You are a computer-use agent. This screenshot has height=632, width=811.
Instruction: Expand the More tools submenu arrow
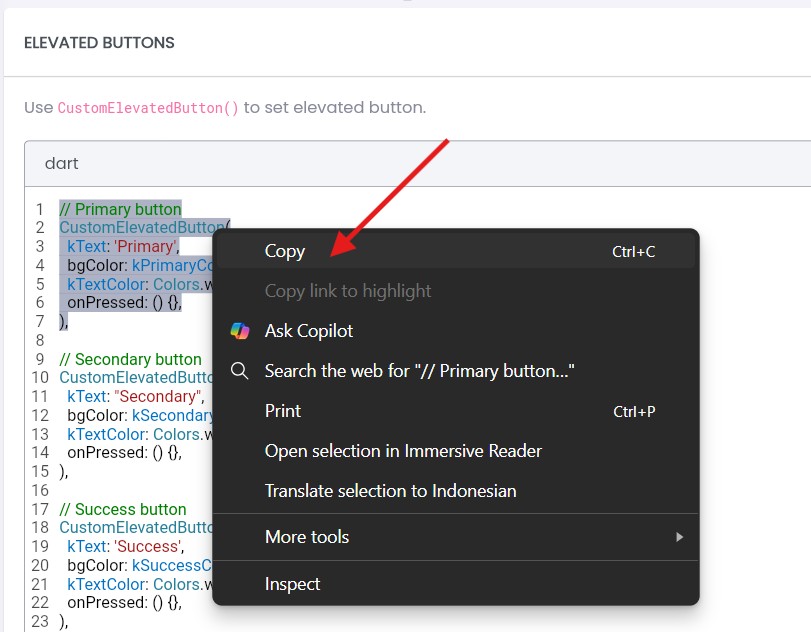pos(679,537)
